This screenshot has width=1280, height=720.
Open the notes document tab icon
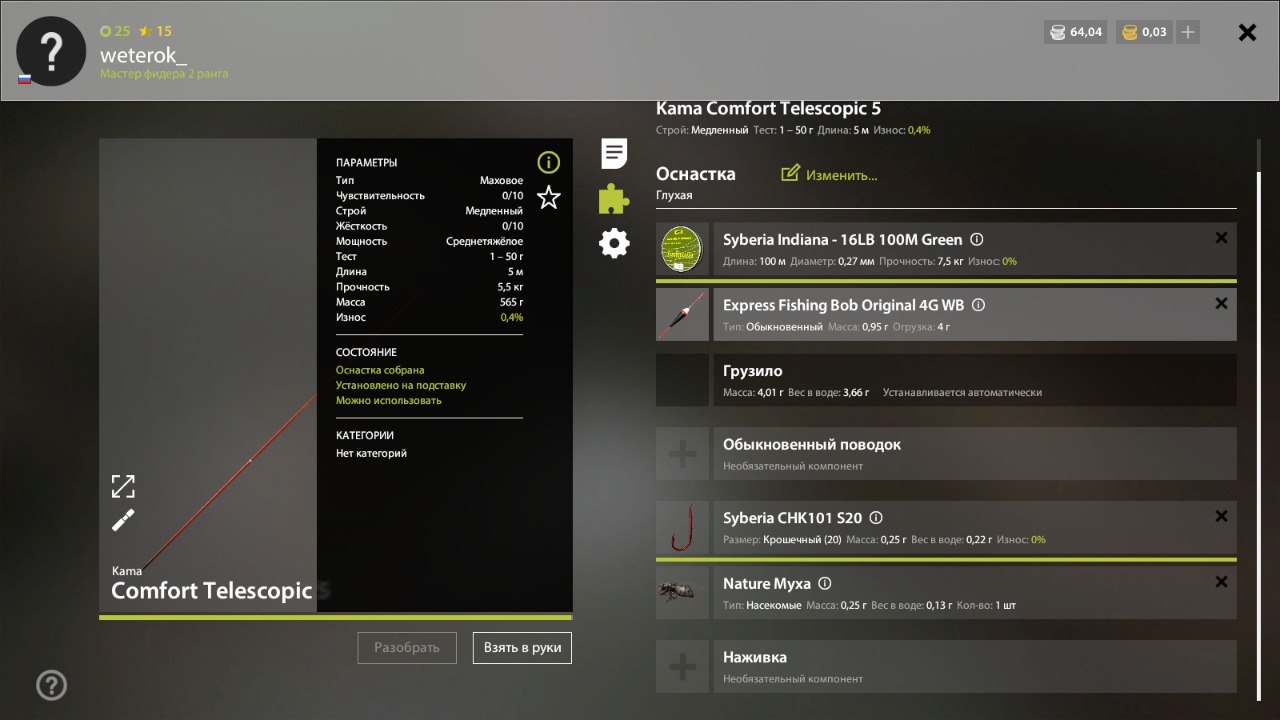614,153
